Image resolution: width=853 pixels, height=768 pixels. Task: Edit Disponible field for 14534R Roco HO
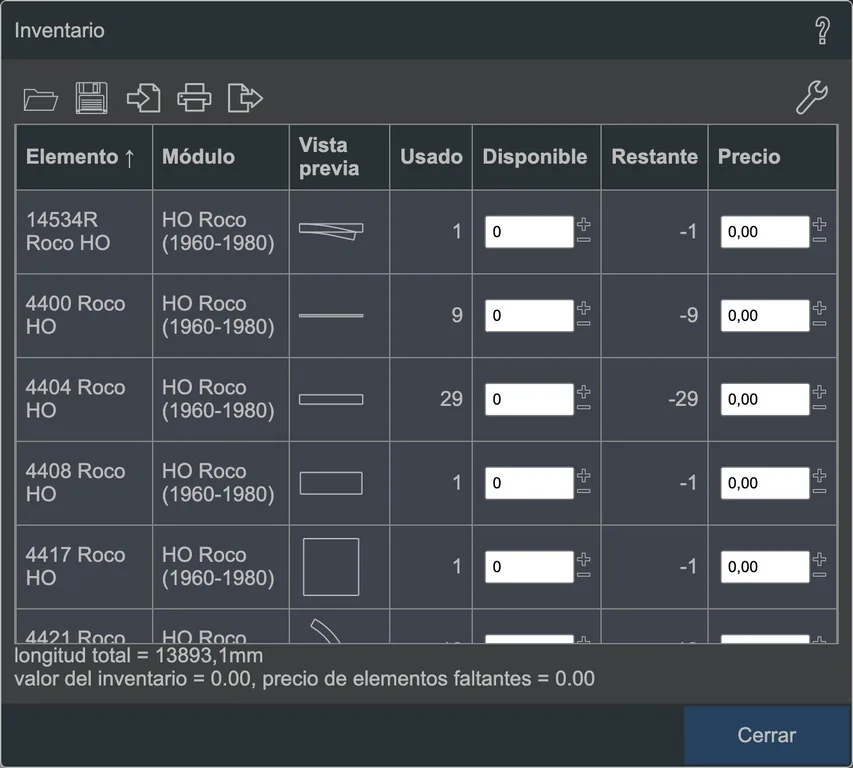(x=529, y=232)
